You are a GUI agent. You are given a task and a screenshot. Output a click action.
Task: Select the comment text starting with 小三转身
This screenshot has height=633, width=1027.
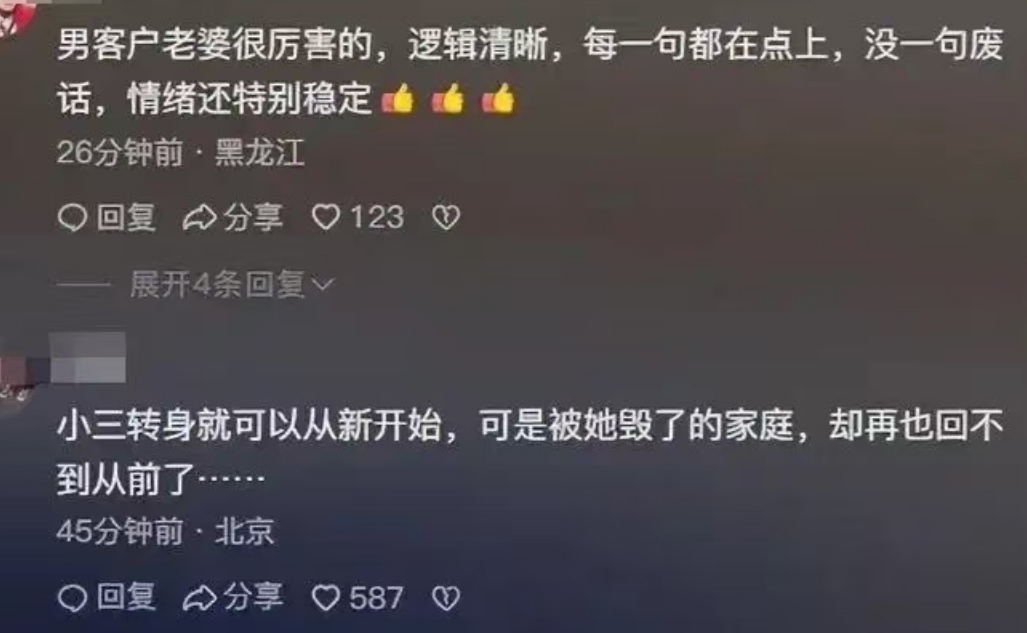[530, 452]
